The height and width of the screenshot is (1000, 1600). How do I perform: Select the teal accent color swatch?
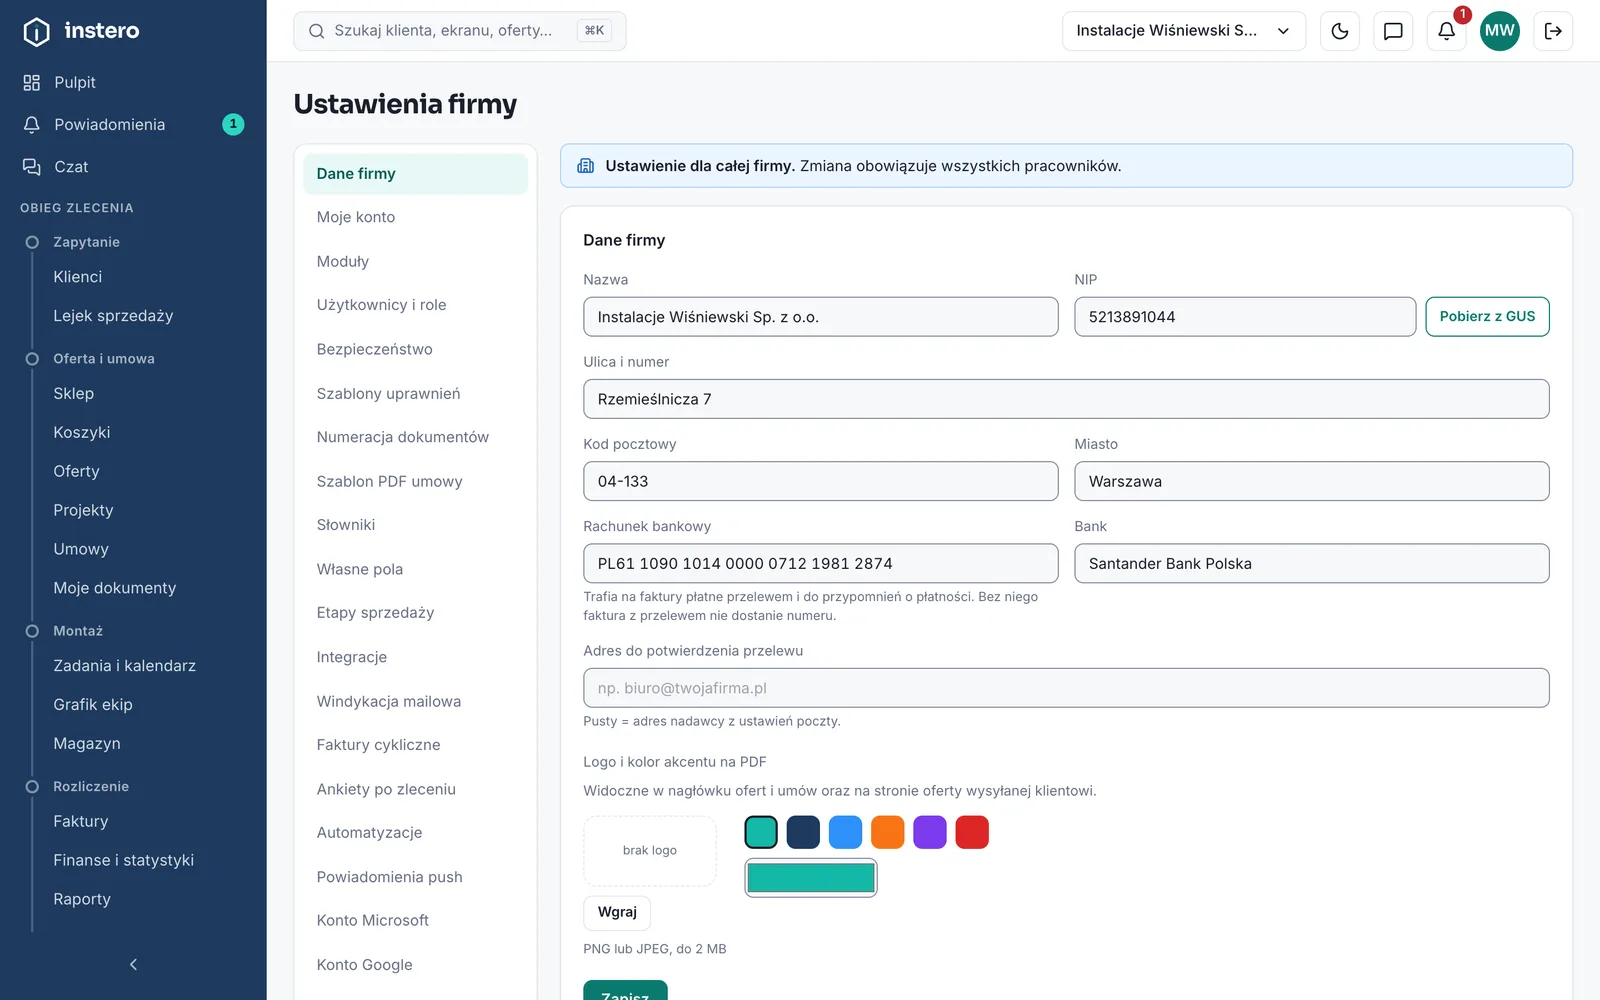point(761,832)
